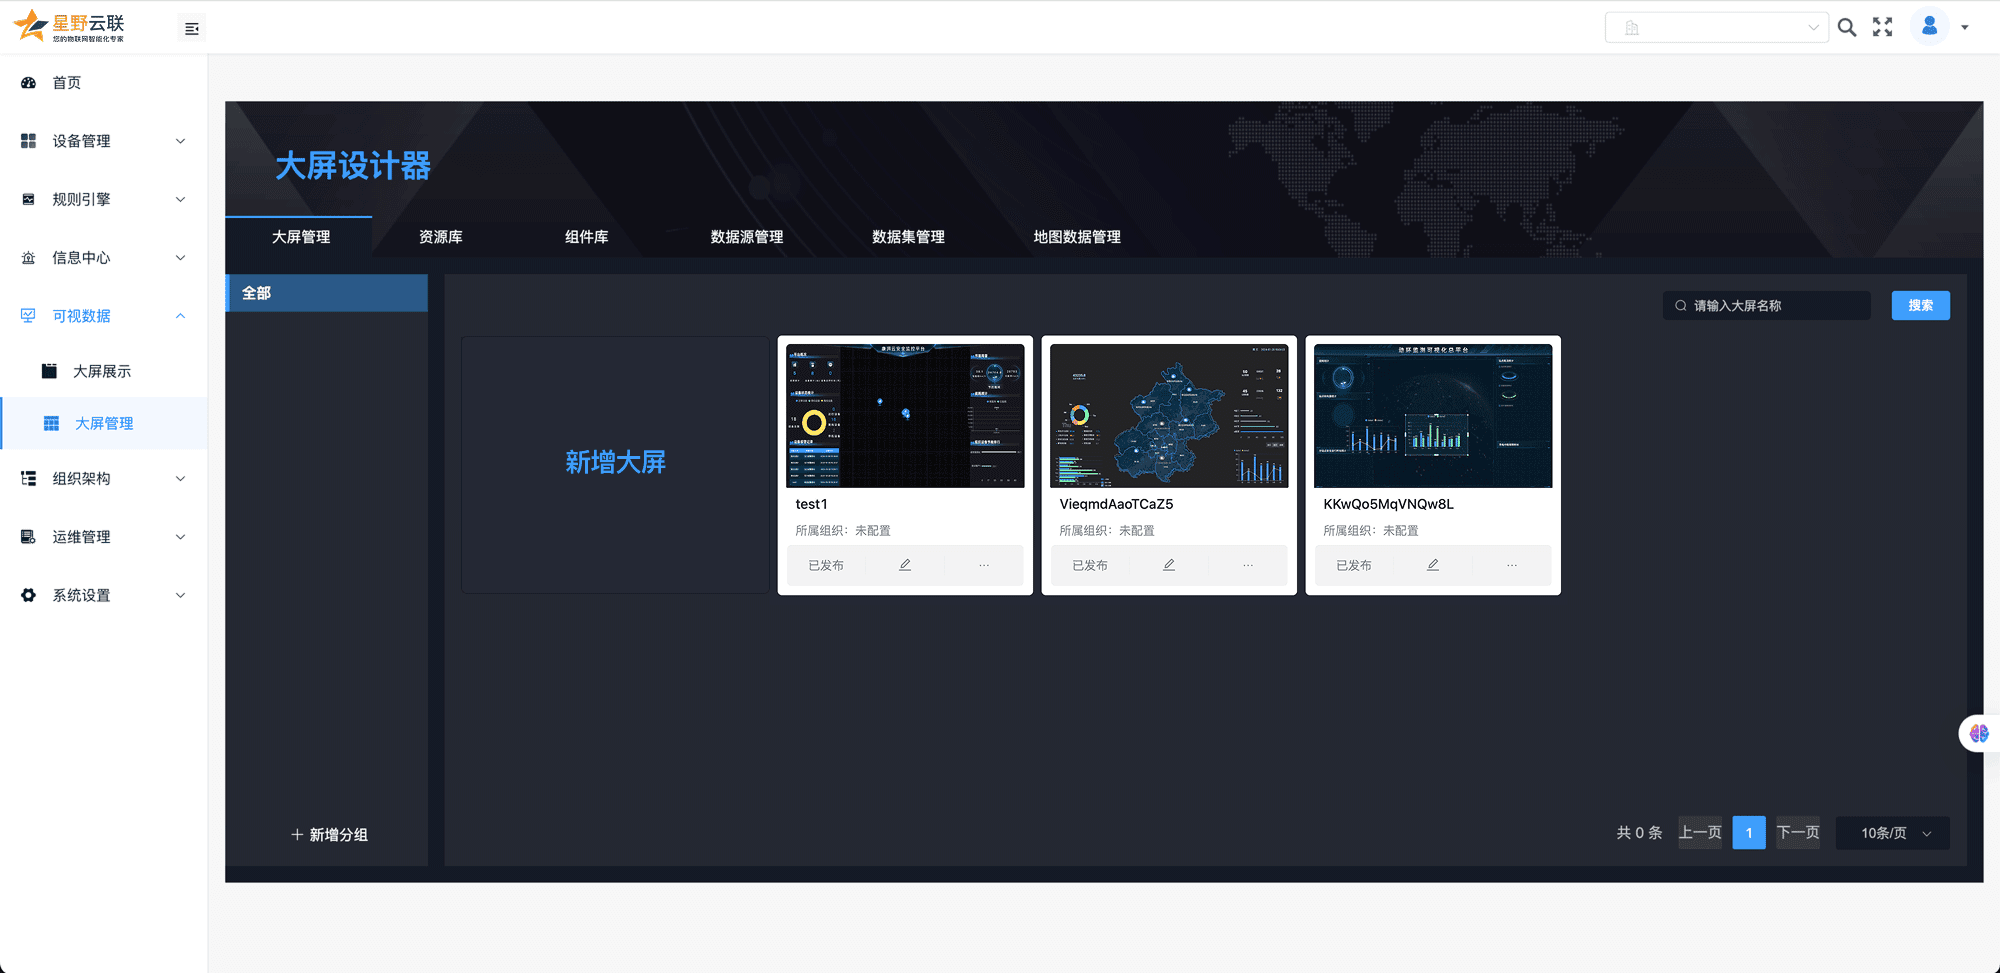This screenshot has width=2000, height=973.
Task: Collapse the 可视数据 sidebar menu
Action: pos(103,316)
